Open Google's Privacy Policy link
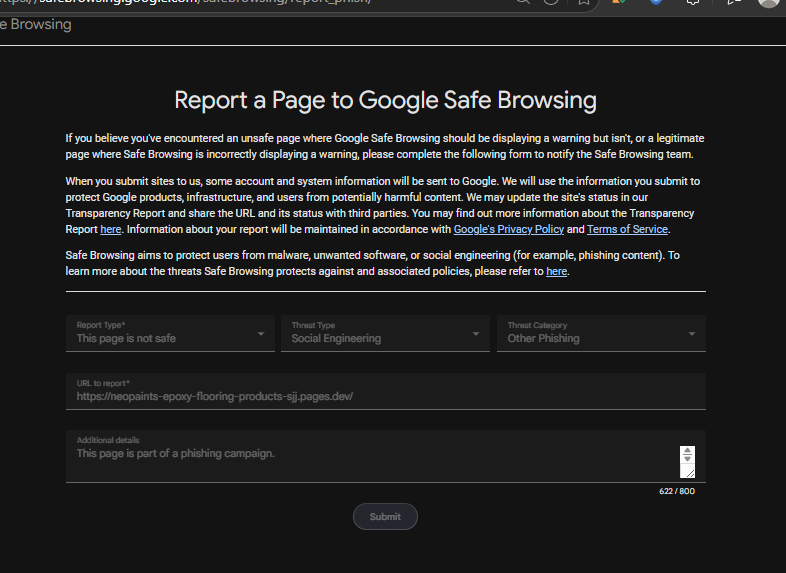786x573 pixels. point(508,230)
